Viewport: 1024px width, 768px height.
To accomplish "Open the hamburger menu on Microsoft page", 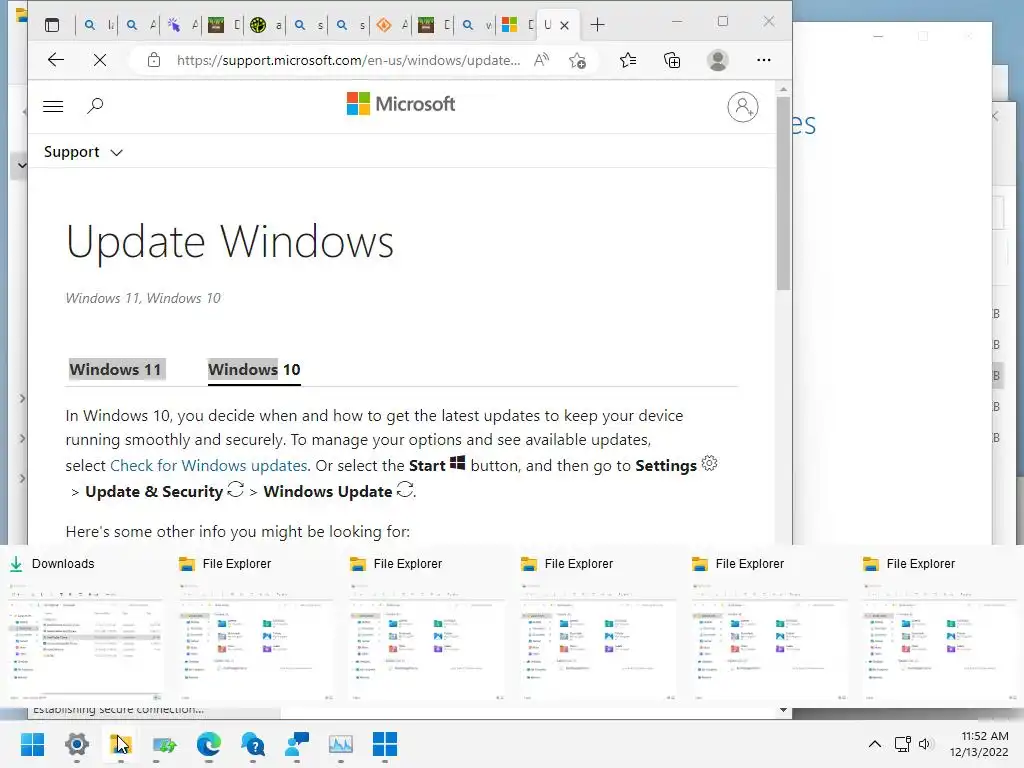I will pyautogui.click(x=53, y=106).
